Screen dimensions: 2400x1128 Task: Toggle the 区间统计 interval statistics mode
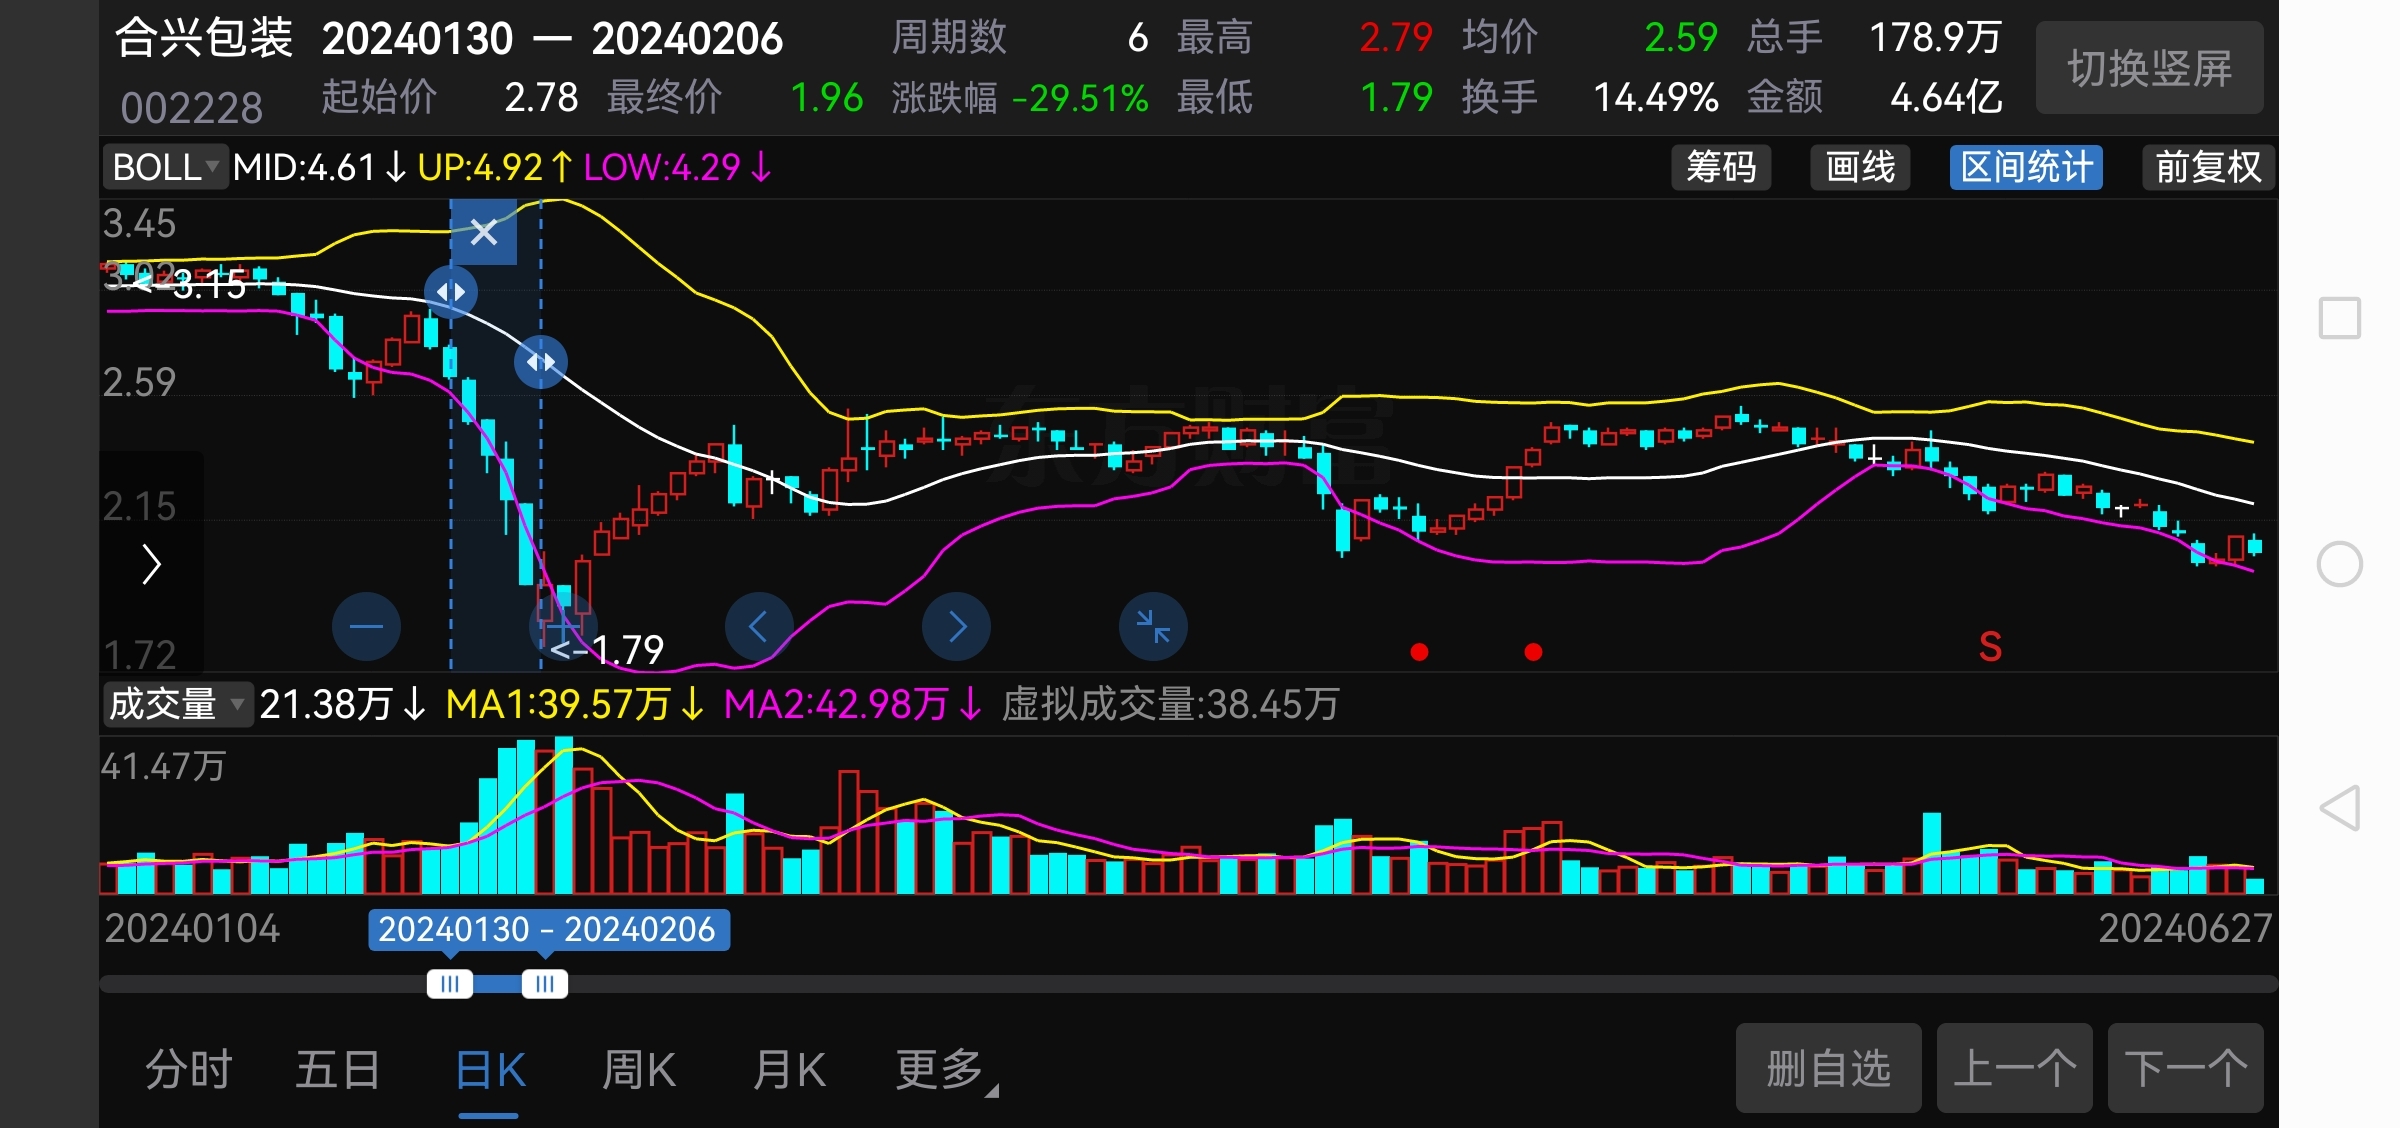(2025, 167)
